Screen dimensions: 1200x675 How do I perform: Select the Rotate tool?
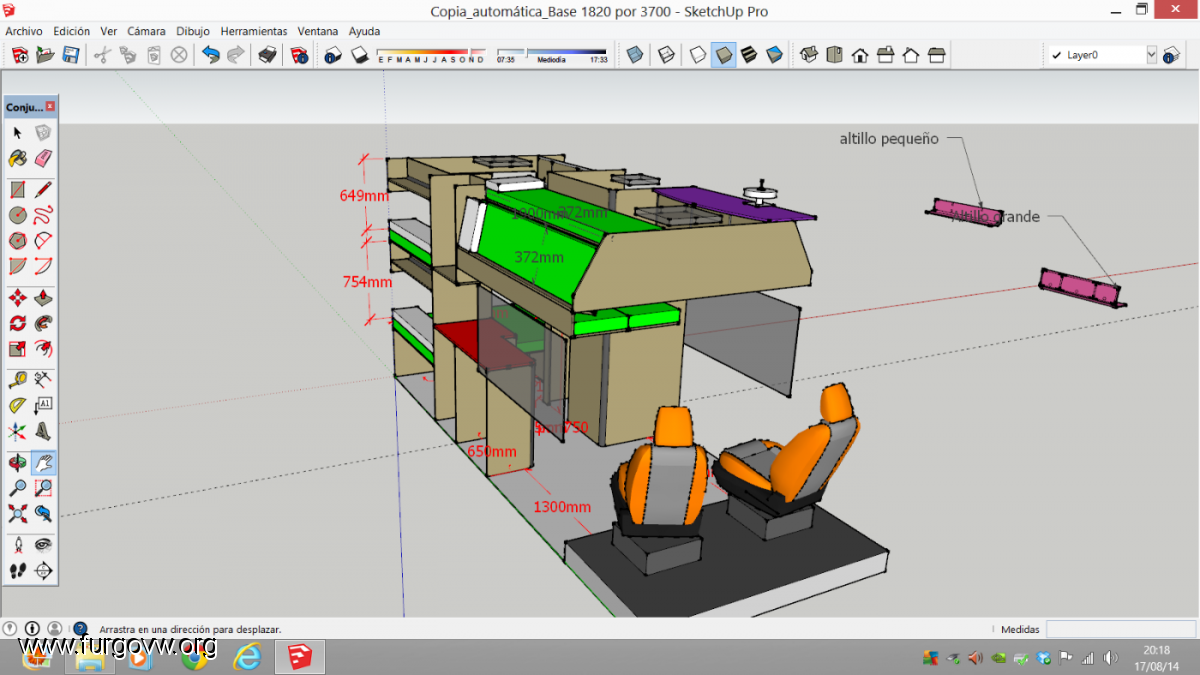click(18, 323)
